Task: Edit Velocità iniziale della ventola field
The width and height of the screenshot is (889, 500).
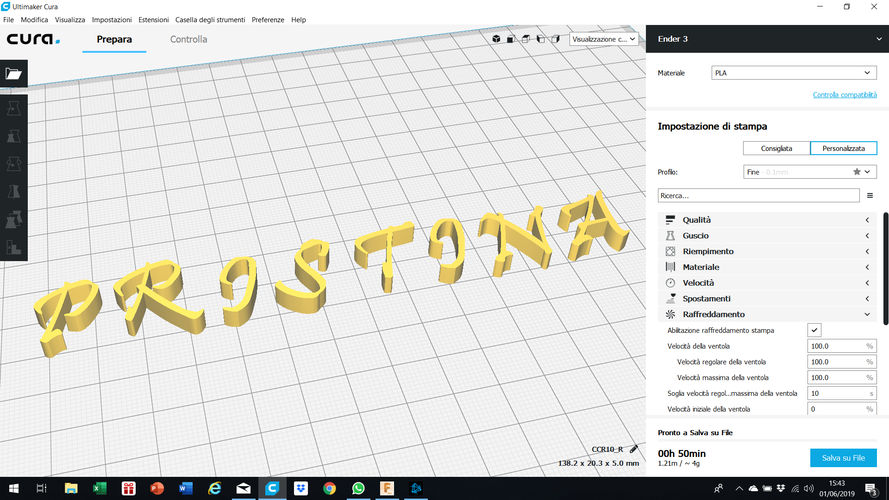Action: pyautogui.click(x=841, y=409)
